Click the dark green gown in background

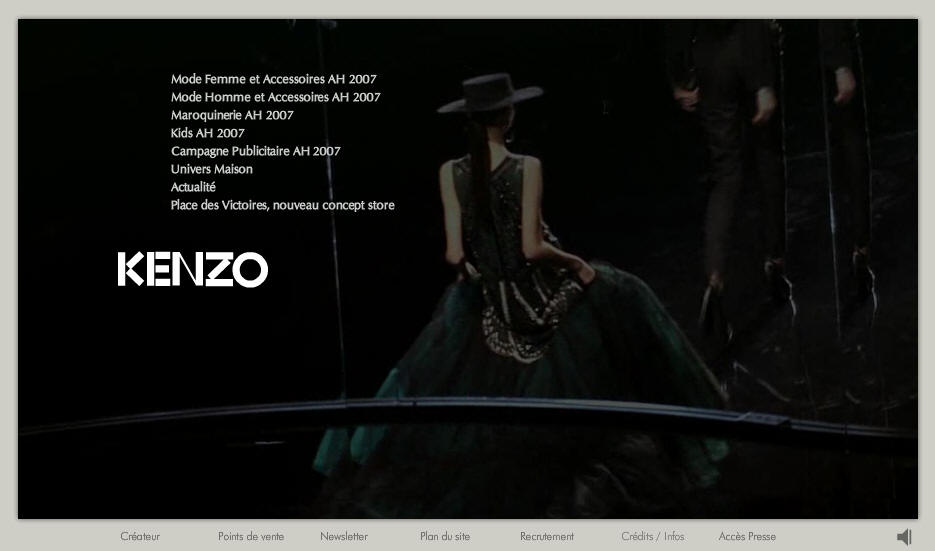pos(519,382)
